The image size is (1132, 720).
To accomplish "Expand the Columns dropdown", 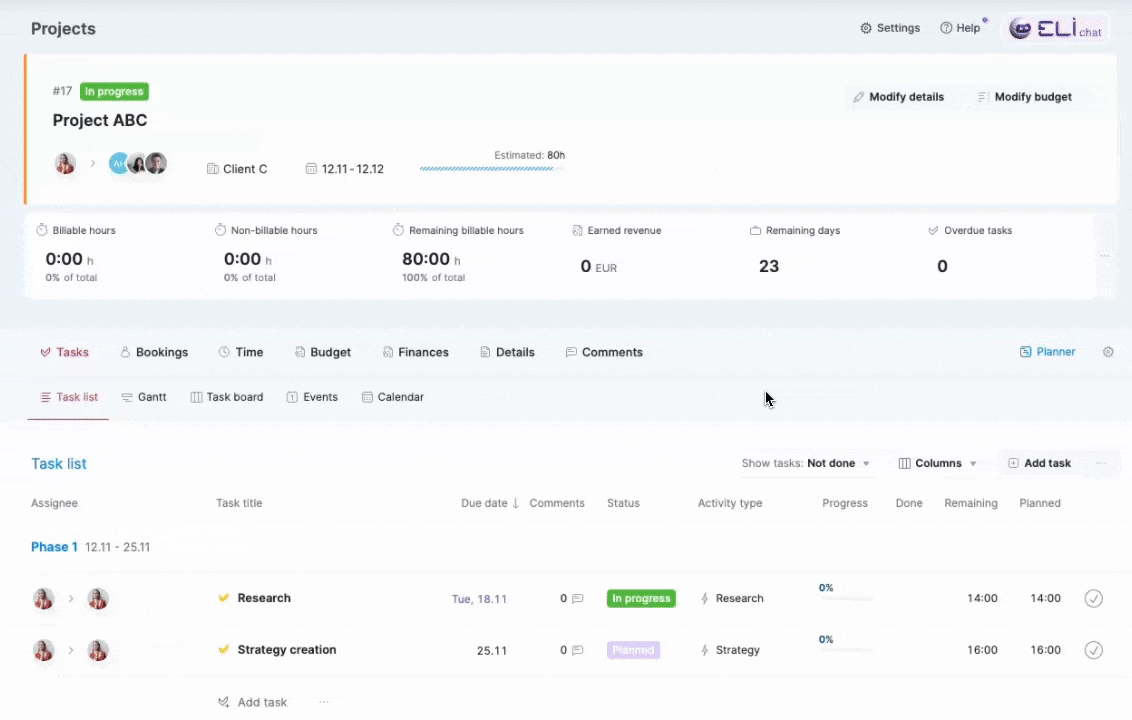I will [937, 464].
